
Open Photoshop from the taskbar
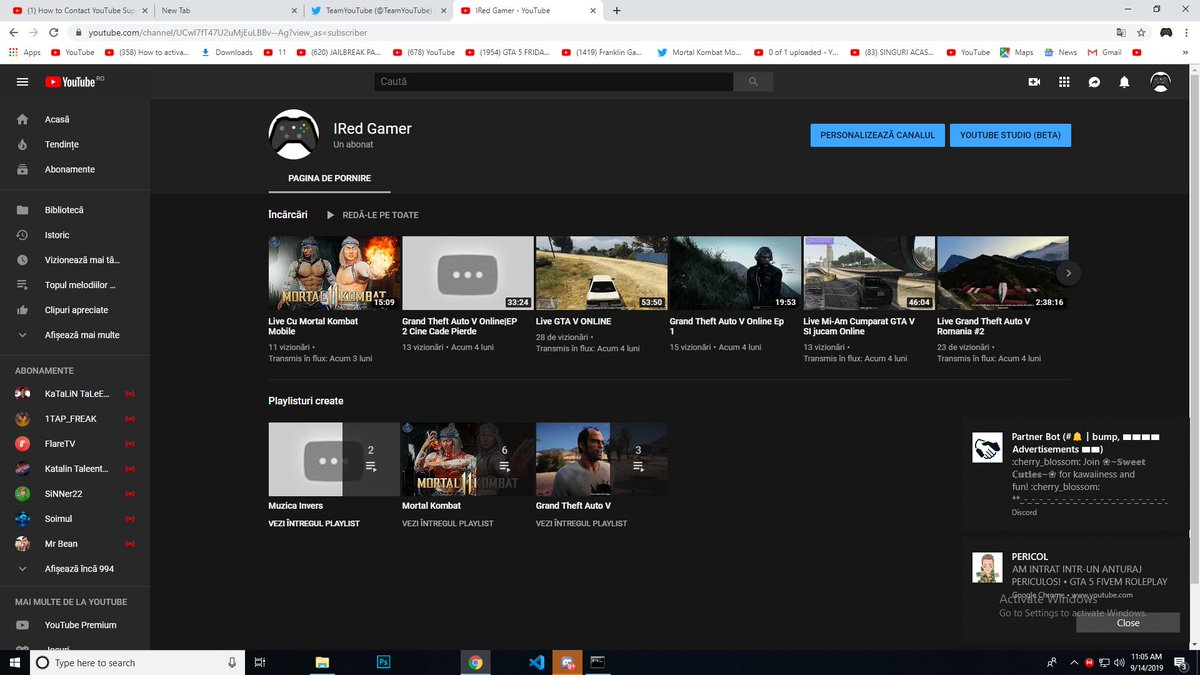click(x=383, y=662)
